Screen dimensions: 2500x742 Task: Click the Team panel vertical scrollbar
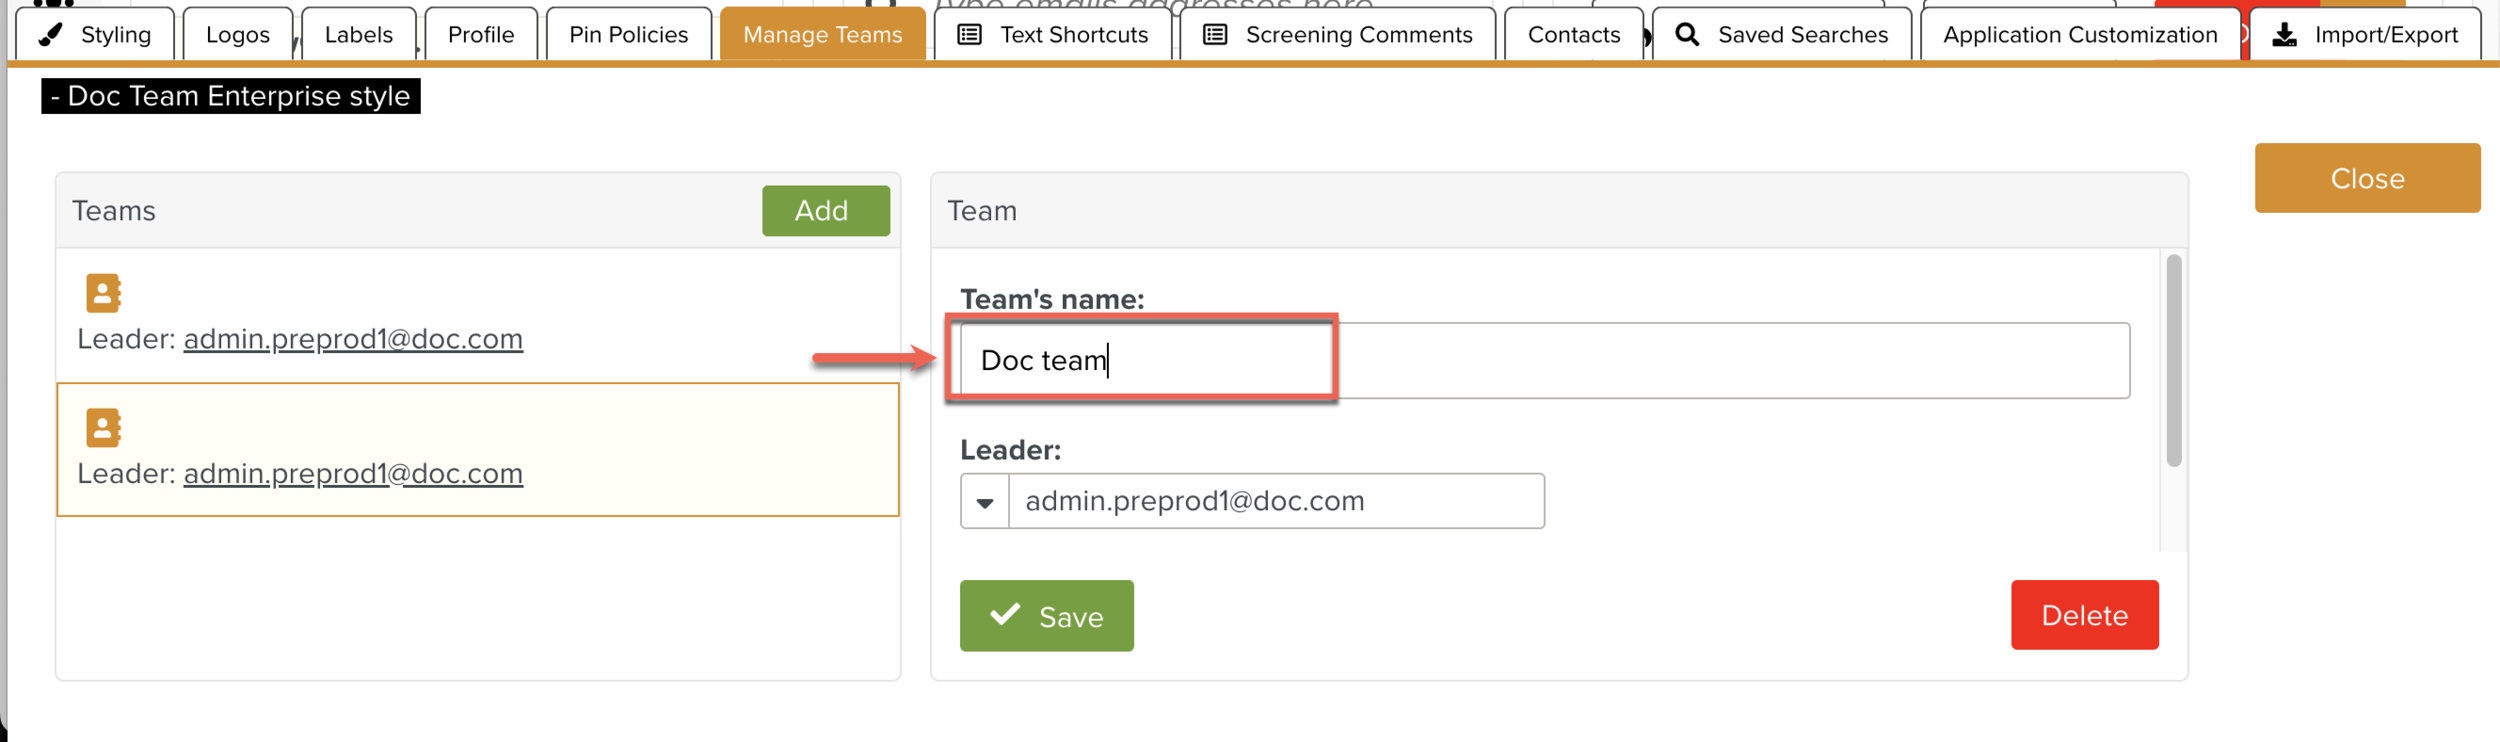pos(2173,360)
